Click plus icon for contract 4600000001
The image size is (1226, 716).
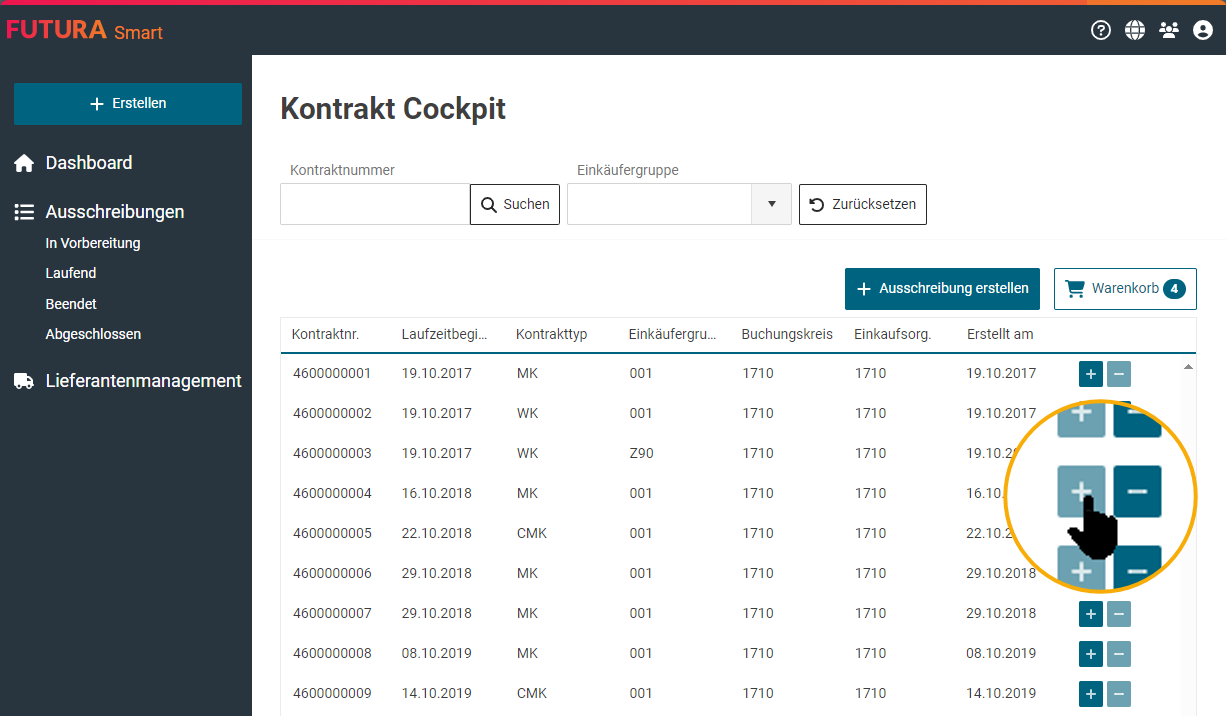[1091, 374]
